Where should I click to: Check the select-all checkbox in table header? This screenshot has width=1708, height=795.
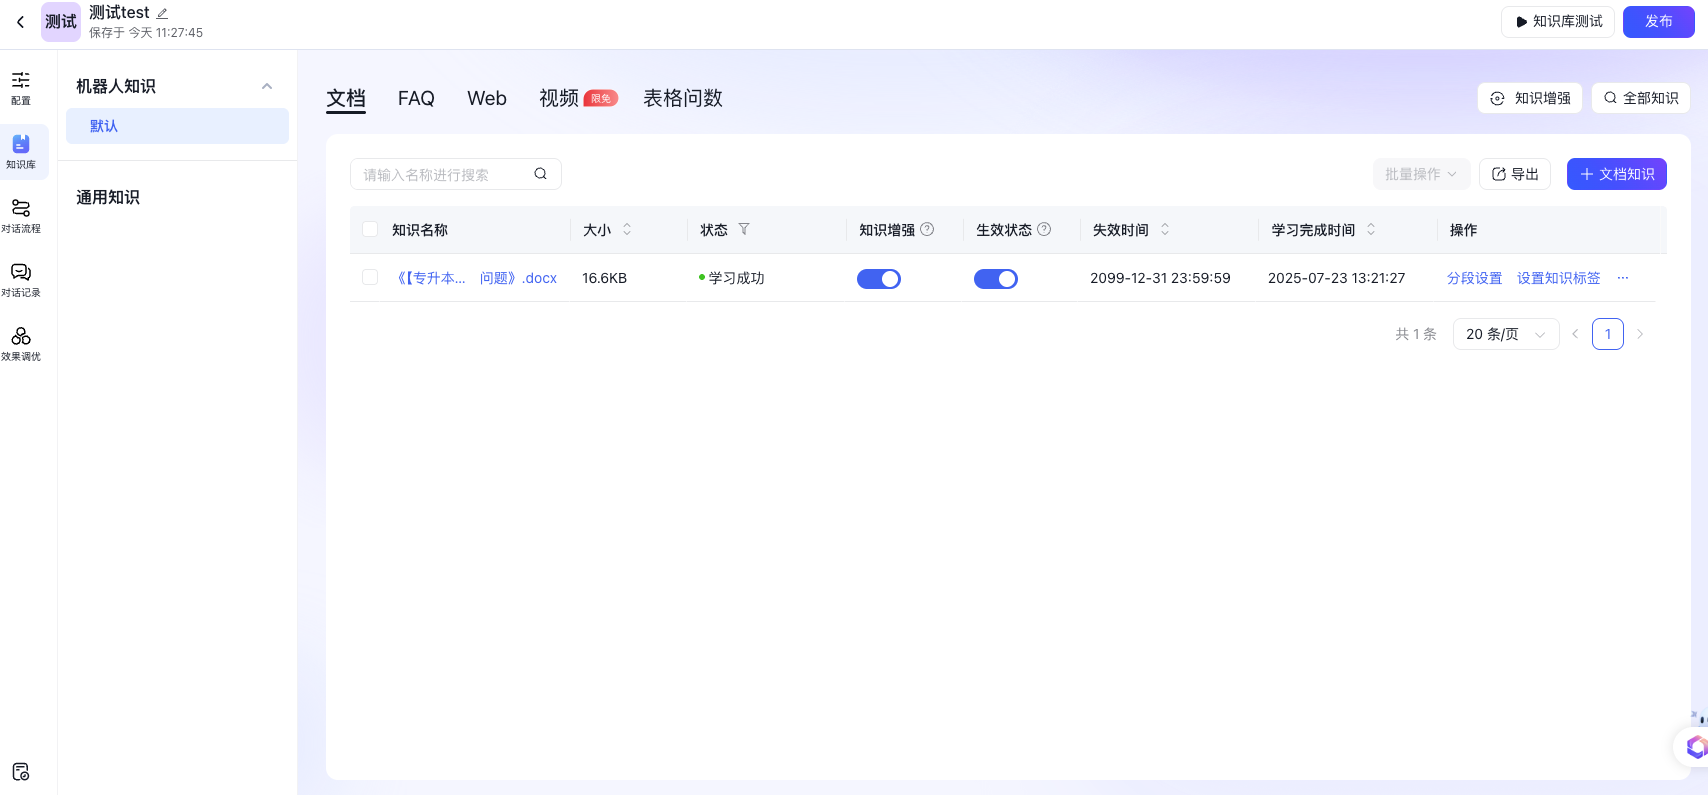[370, 229]
